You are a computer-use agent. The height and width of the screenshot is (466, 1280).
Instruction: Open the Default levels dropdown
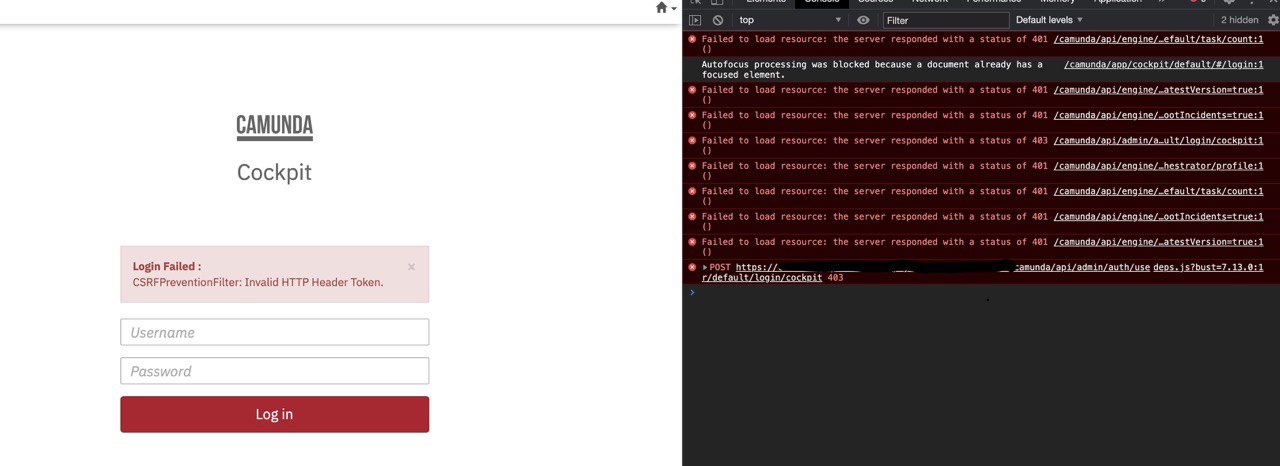[x=1049, y=20]
